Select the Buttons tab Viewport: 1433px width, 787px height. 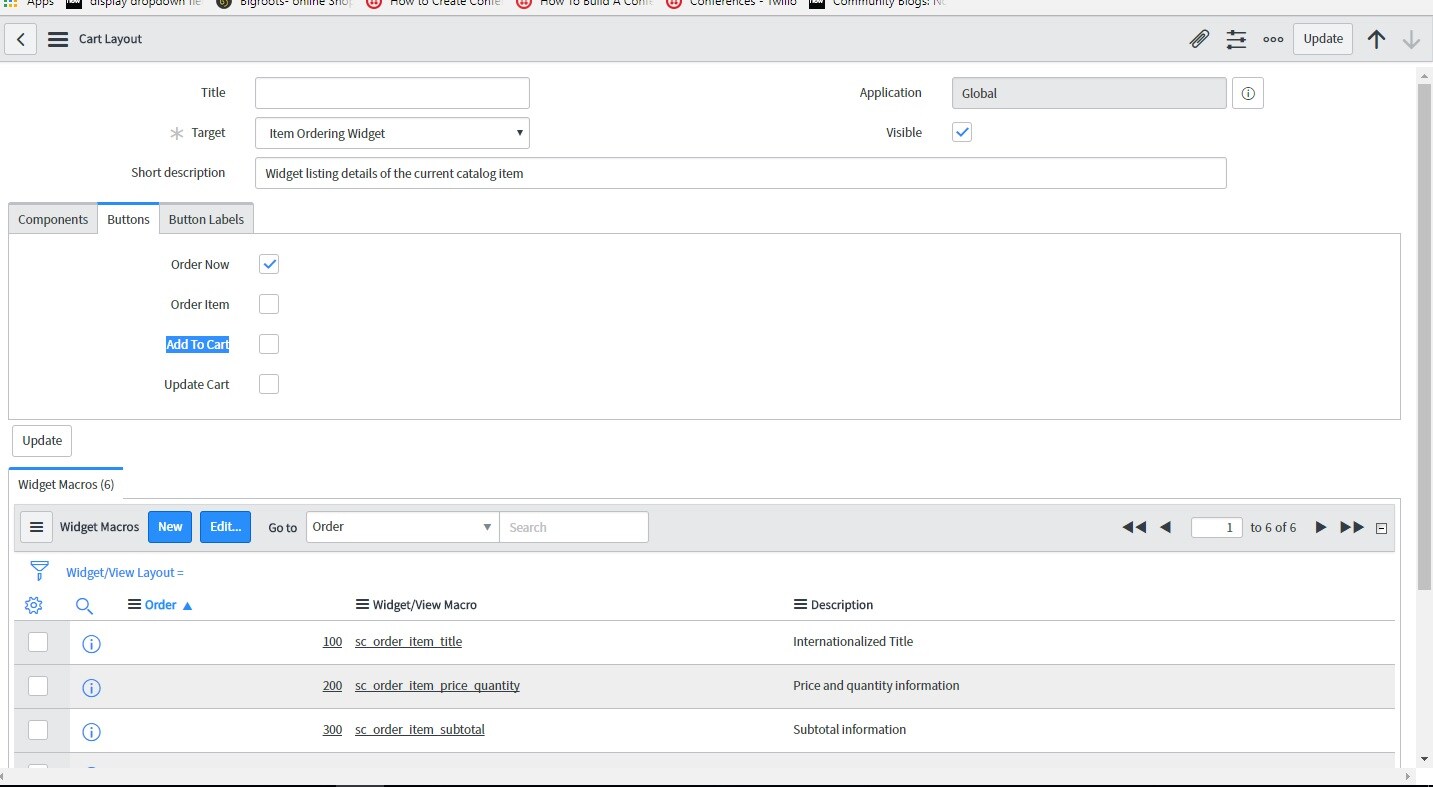(x=128, y=219)
